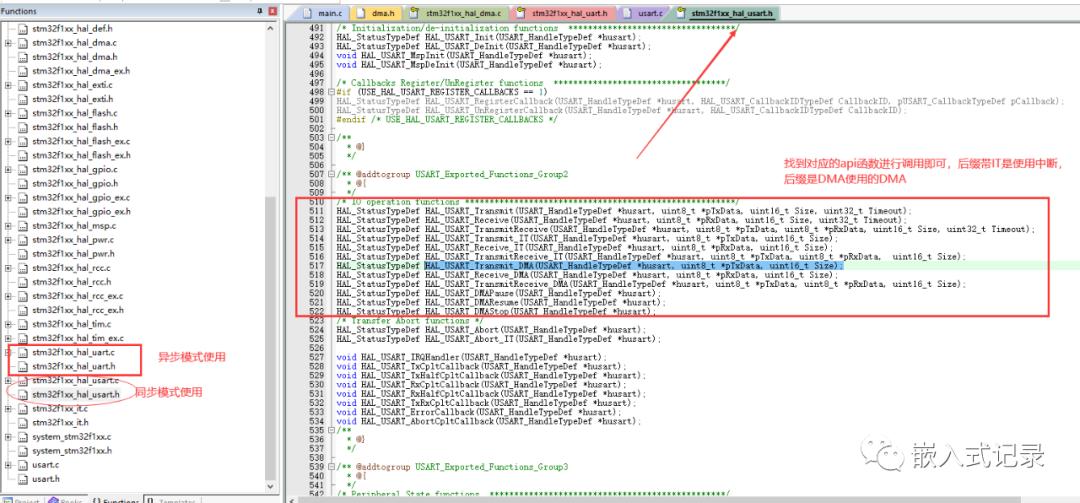Click the Functions panel scroll-up arrow
Image resolution: width=1080 pixels, height=503 pixels.
[x=271, y=26]
